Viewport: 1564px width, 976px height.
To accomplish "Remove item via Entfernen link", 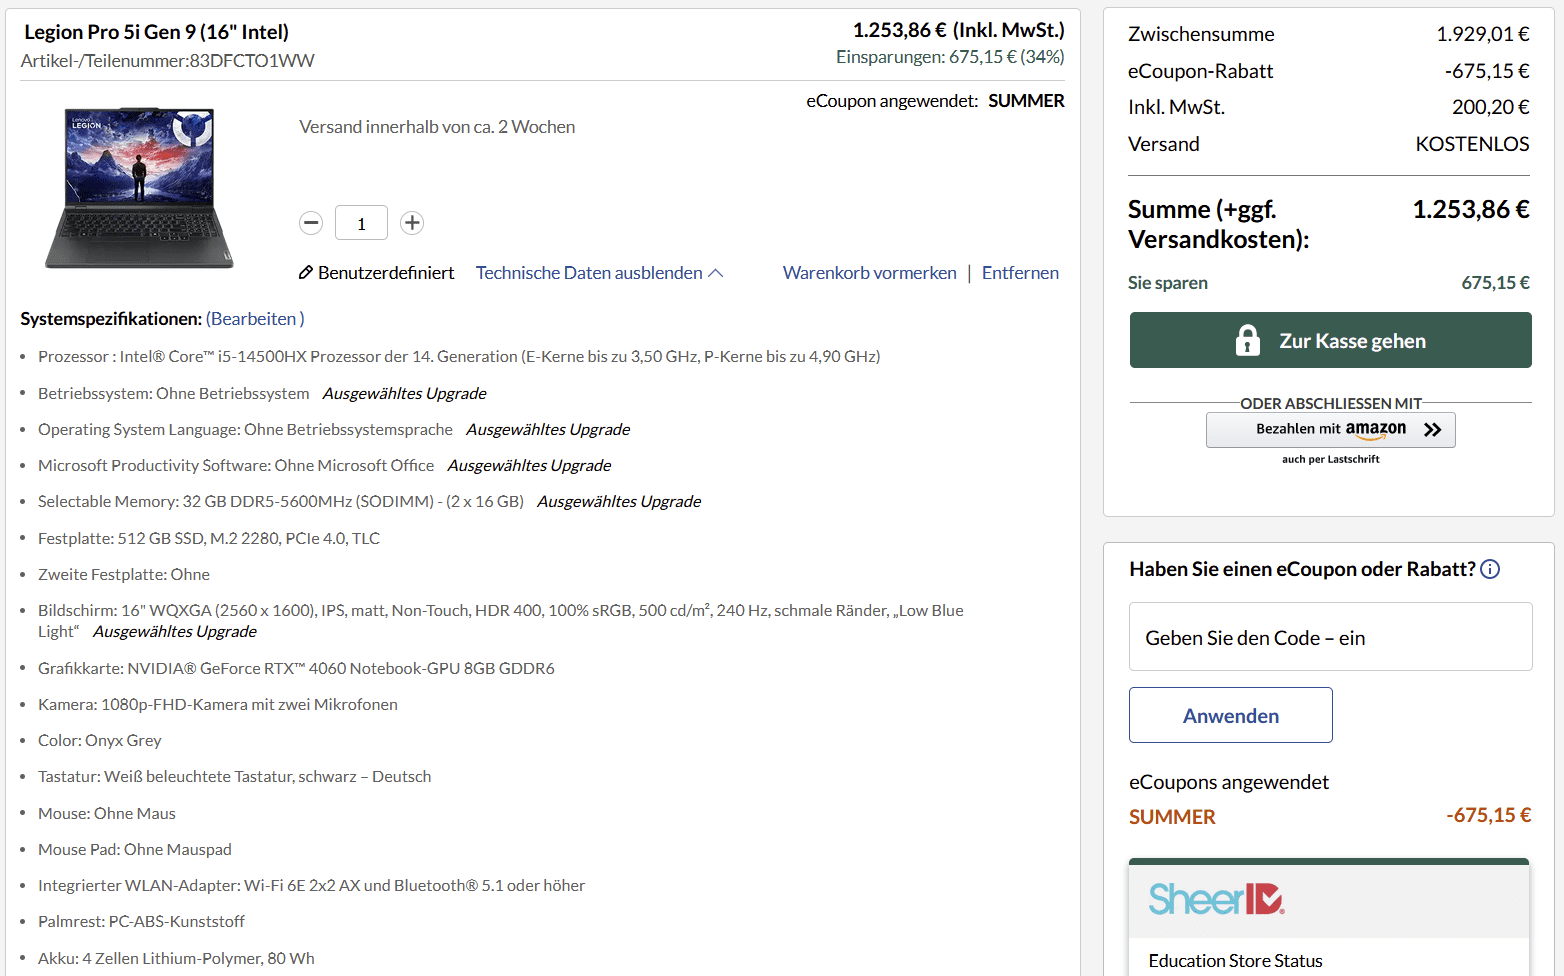I will (x=1020, y=273).
